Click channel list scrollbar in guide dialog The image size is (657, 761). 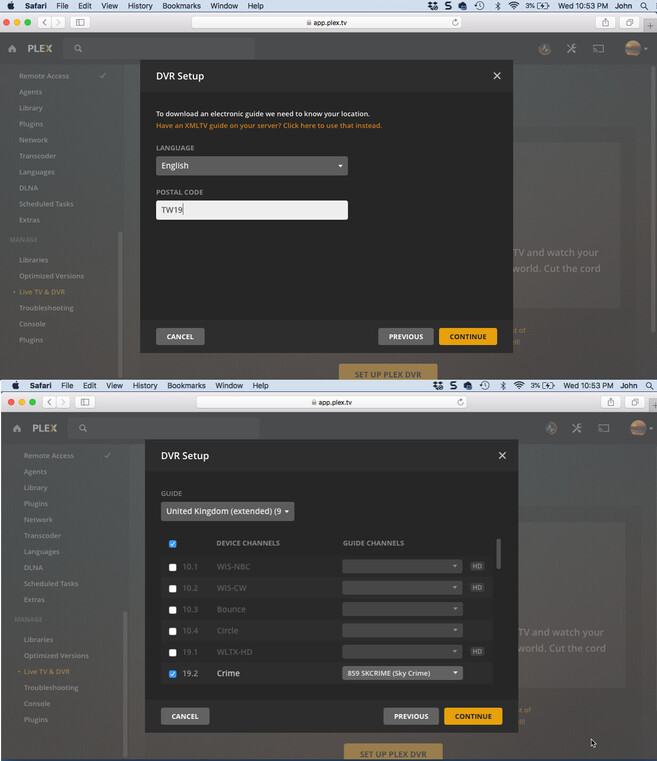click(498, 554)
